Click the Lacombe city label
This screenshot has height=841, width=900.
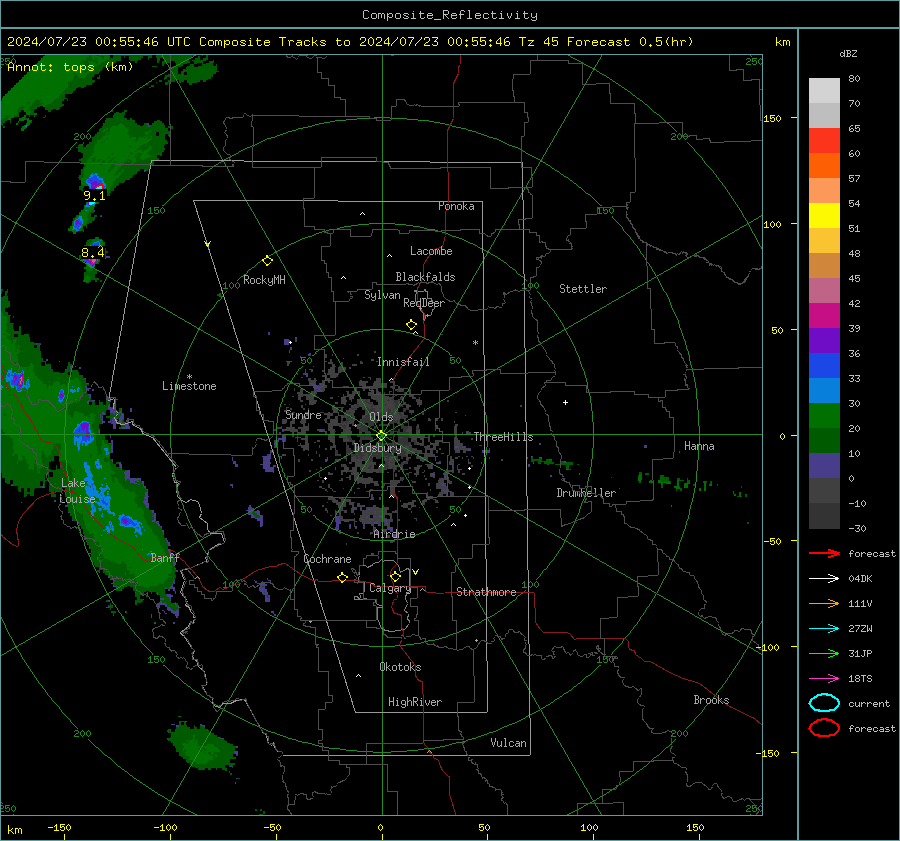(x=431, y=251)
